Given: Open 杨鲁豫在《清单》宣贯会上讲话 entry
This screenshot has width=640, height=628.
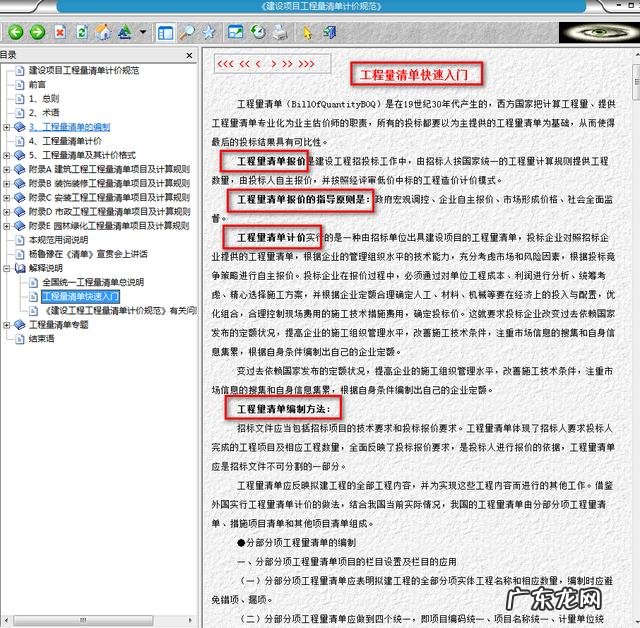Looking at the screenshot, I should [87, 254].
